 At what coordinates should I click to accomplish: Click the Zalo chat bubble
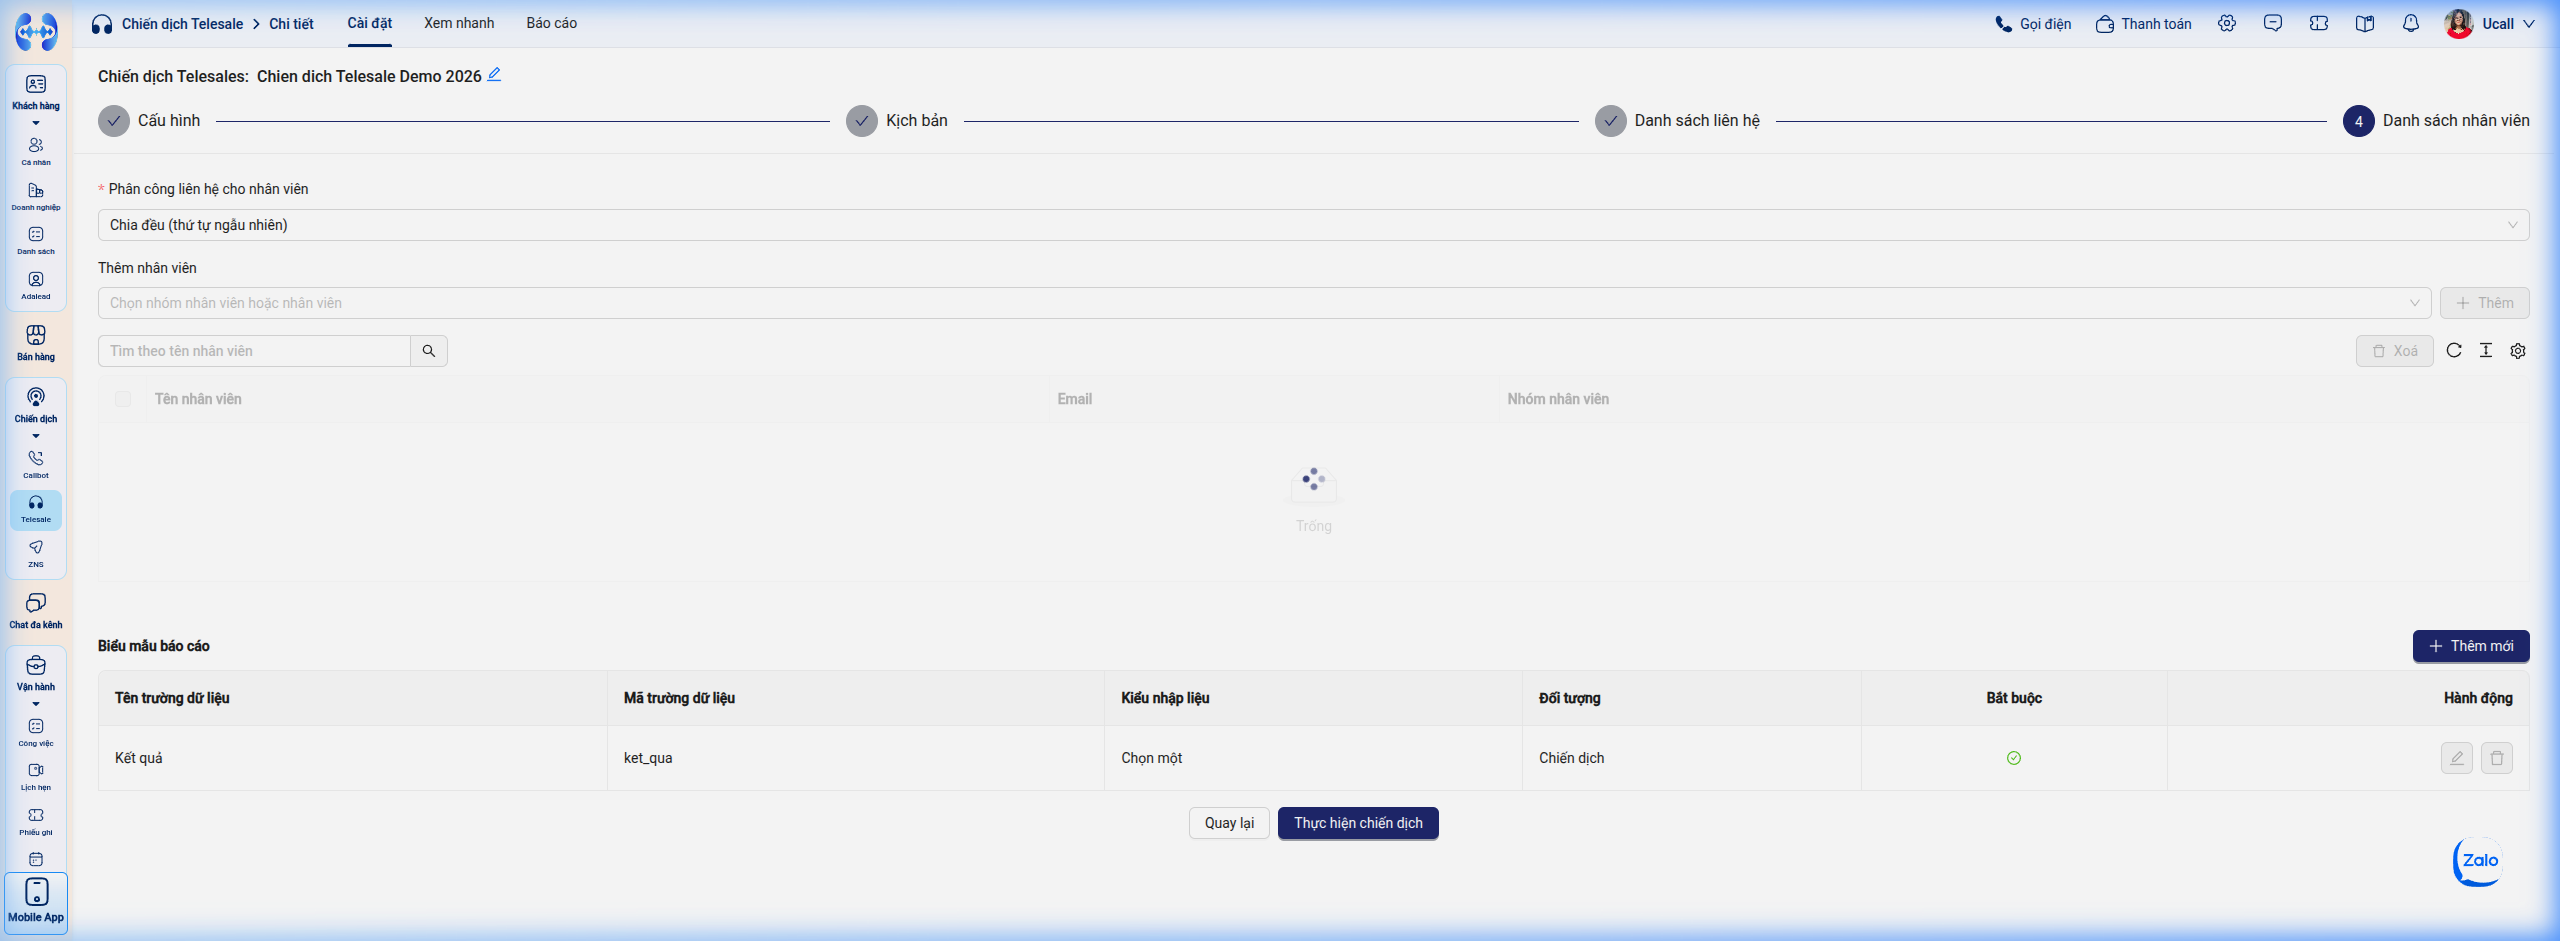pyautogui.click(x=2479, y=861)
